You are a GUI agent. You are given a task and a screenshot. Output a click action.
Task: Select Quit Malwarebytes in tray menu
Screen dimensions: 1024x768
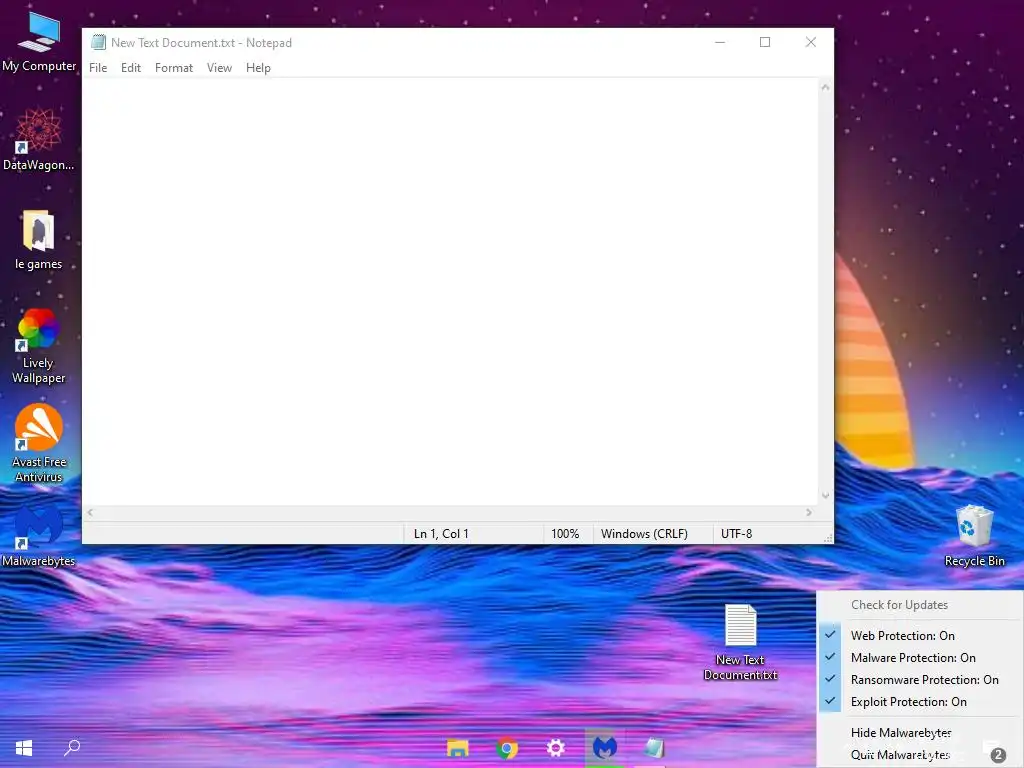click(920, 755)
